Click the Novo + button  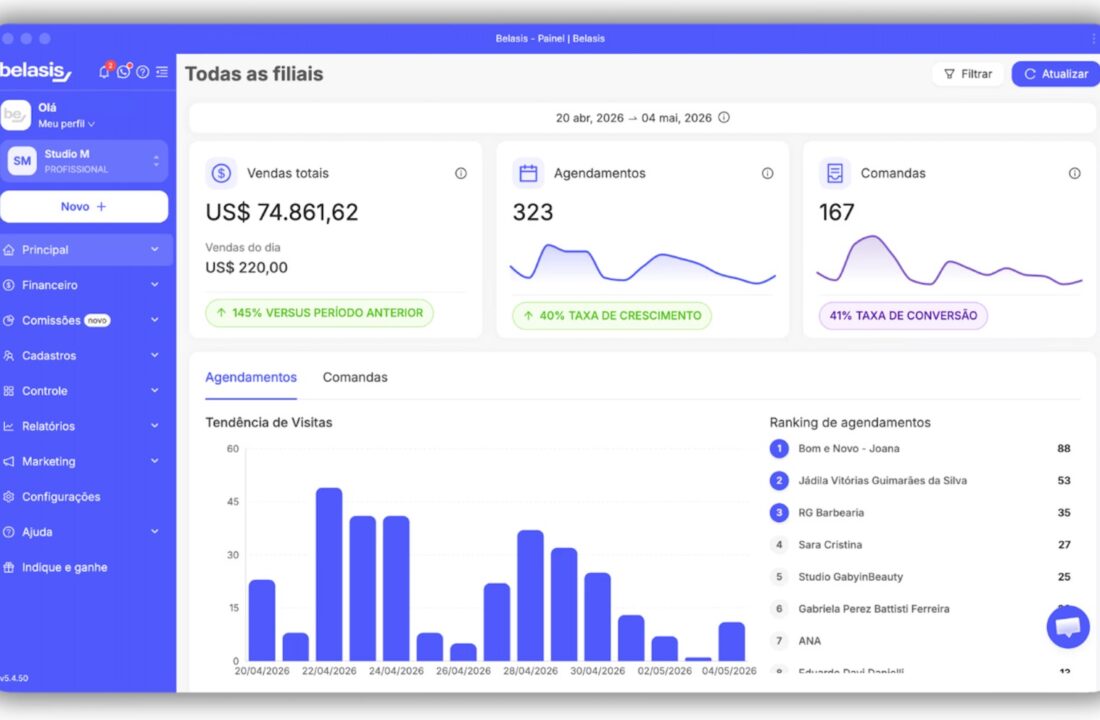84,206
